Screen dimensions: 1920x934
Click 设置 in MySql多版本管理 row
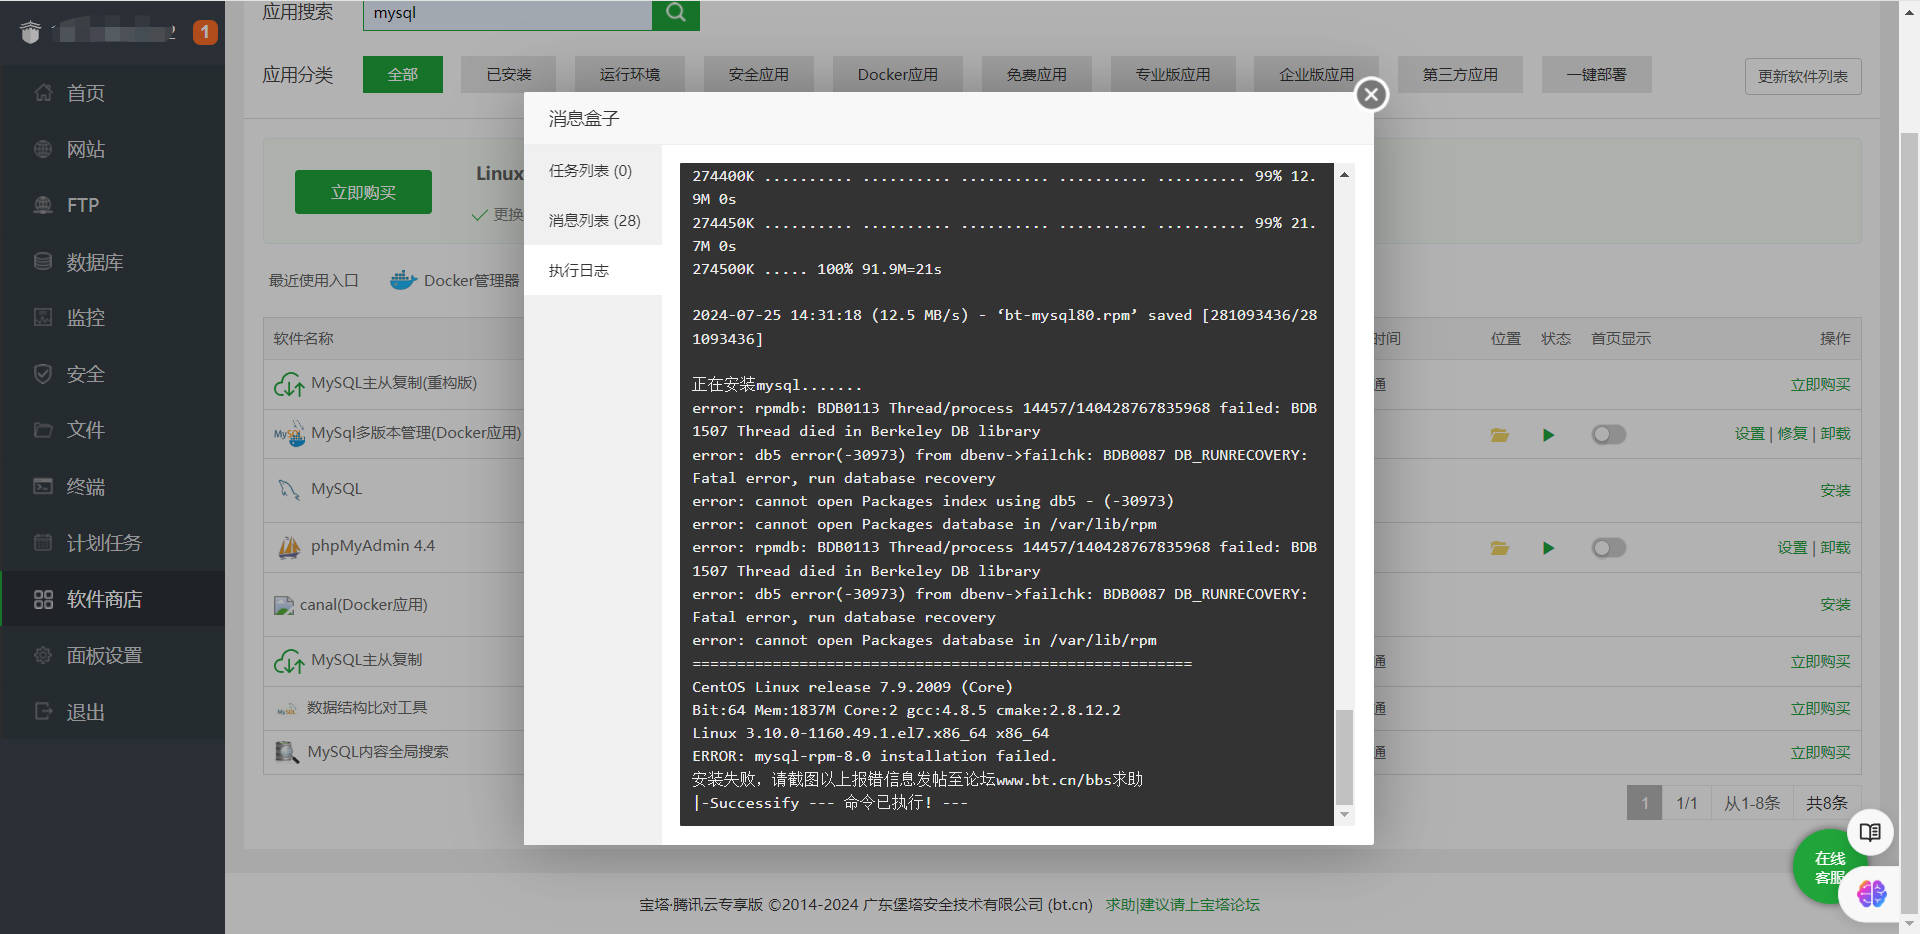[1750, 434]
